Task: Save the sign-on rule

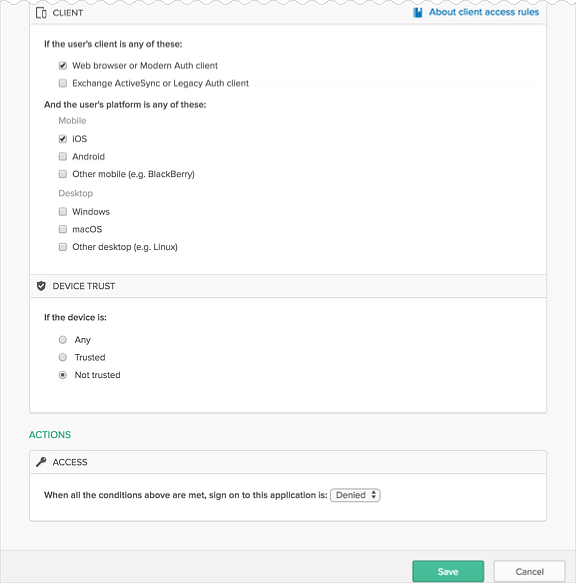Action: 448,571
